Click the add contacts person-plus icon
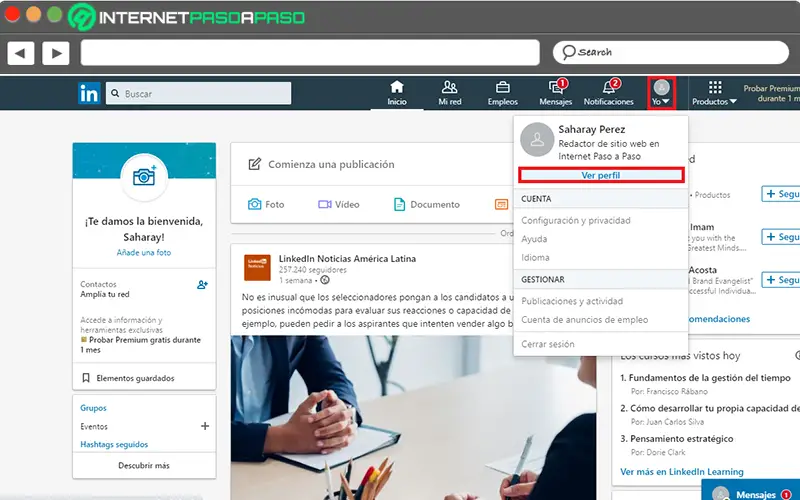Screen dimensions: 800x500 click(x=202, y=285)
